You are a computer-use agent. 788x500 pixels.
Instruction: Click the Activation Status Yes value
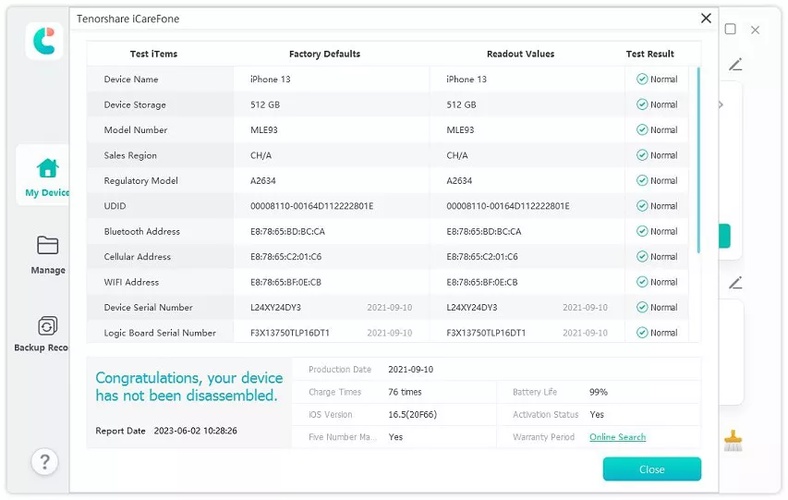(597, 415)
